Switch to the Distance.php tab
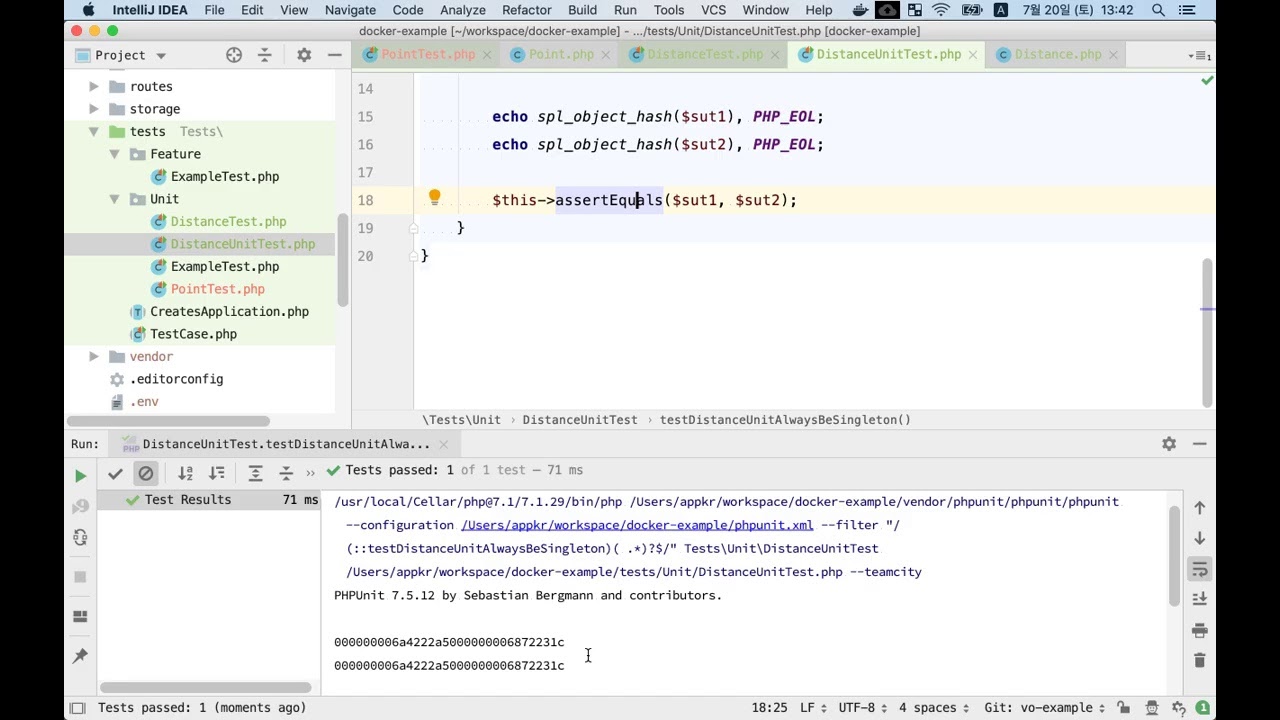 click(x=1057, y=54)
